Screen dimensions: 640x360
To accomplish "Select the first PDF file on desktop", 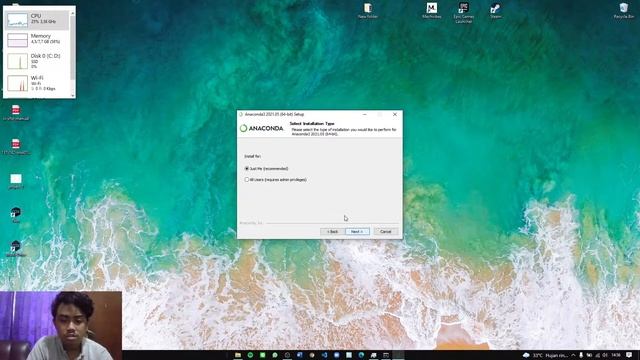I will (16, 113).
